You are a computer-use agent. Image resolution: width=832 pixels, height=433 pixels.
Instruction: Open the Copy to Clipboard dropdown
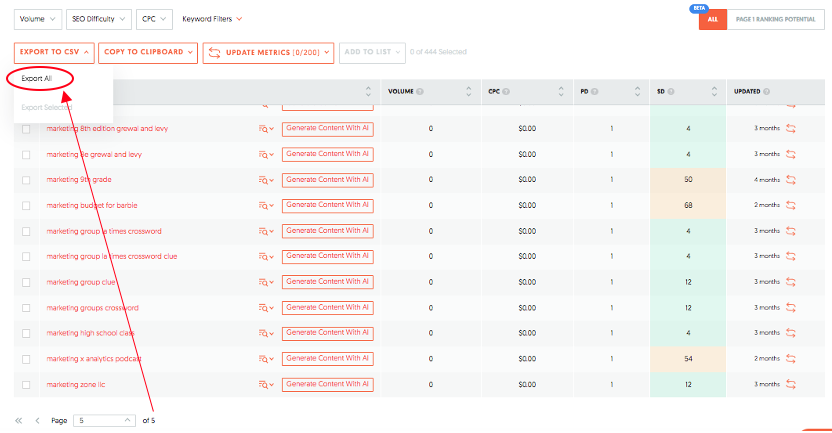click(146, 52)
